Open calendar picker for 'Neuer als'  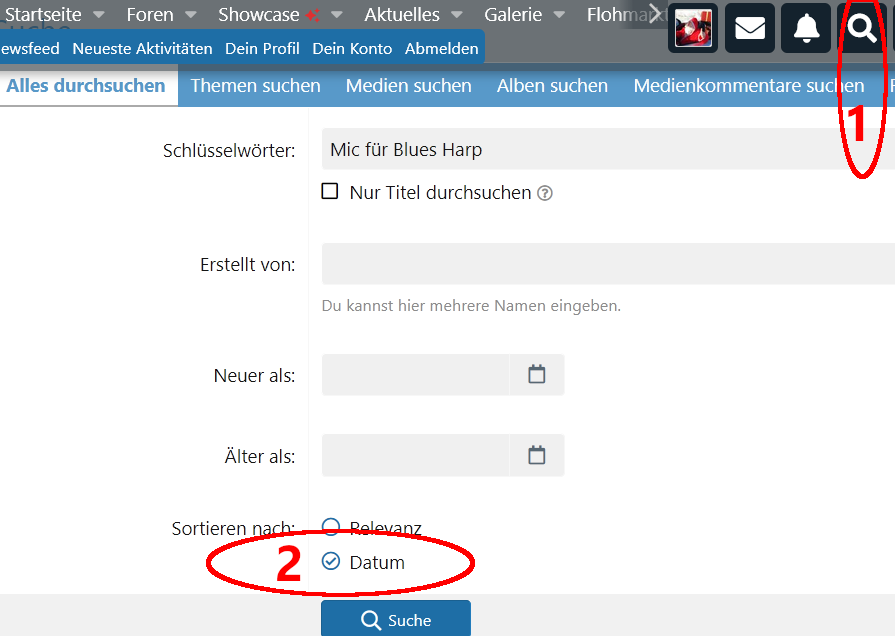537,375
